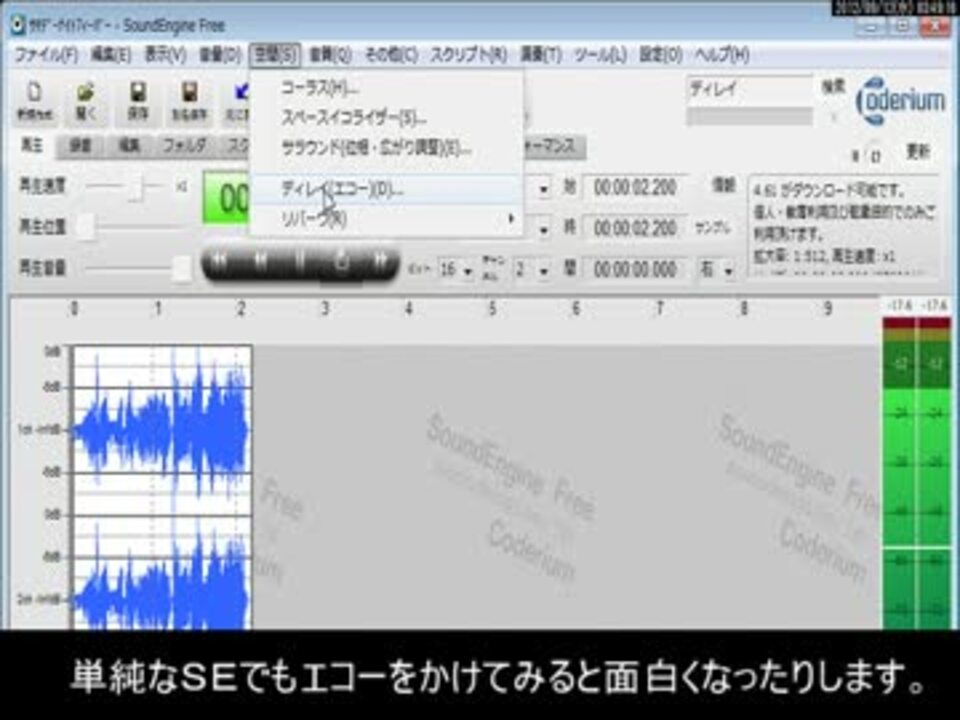
Task: Click the right green level meter bar
Action: pyautogui.click(x=934, y=474)
